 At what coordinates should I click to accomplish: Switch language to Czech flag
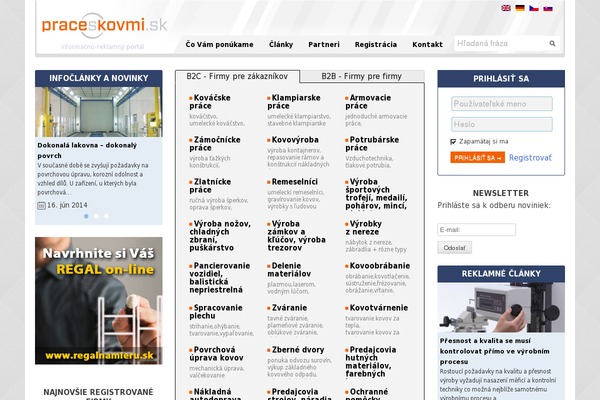[534, 8]
